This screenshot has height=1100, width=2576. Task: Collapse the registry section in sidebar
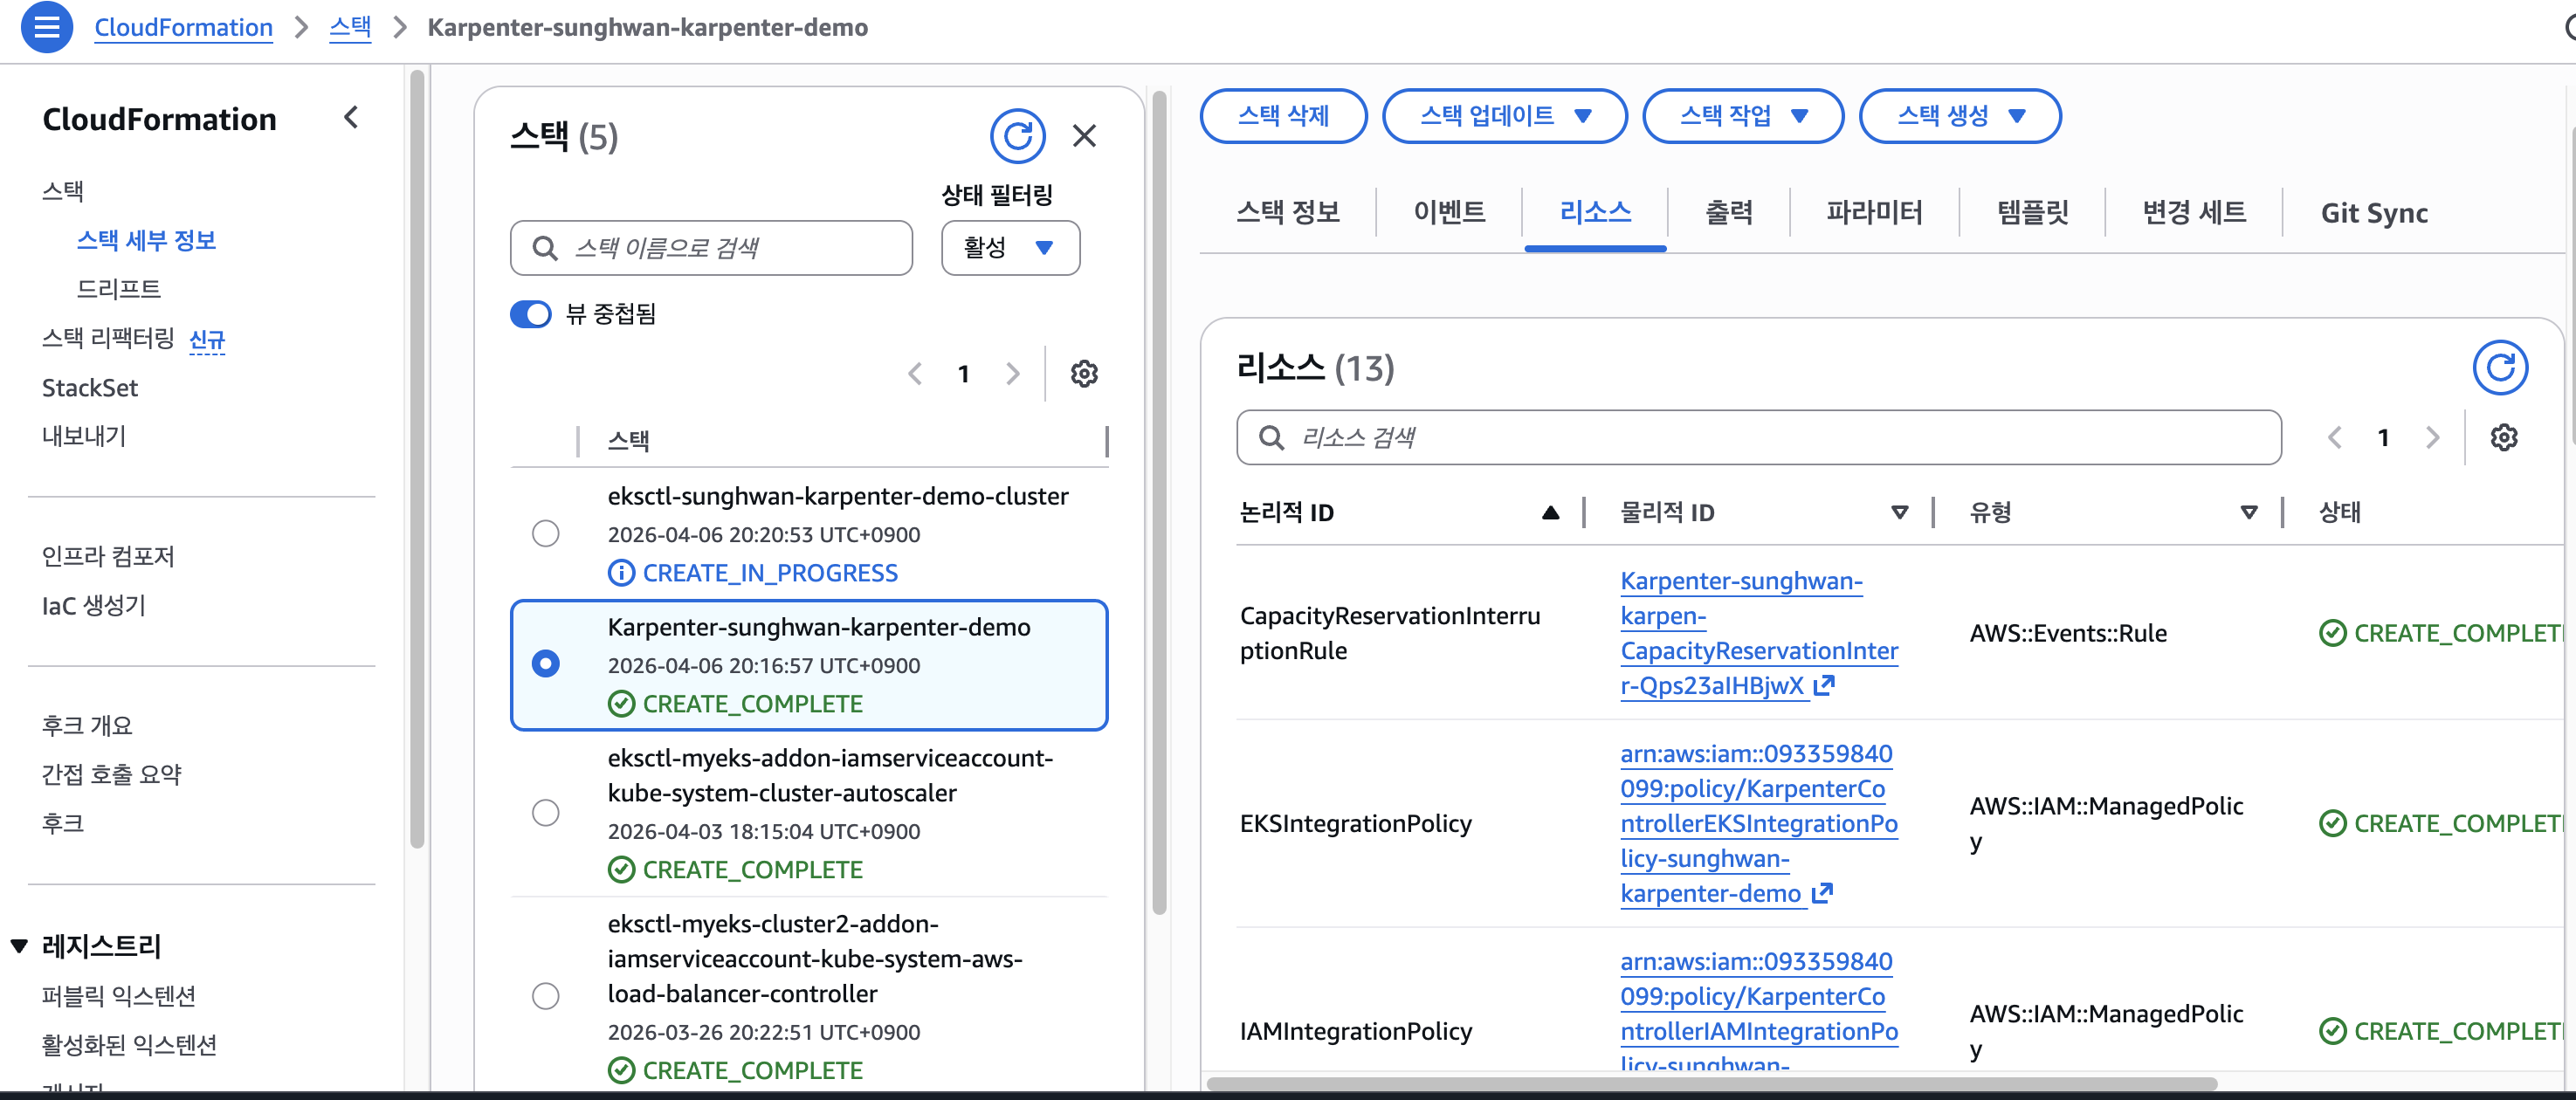tap(19, 946)
